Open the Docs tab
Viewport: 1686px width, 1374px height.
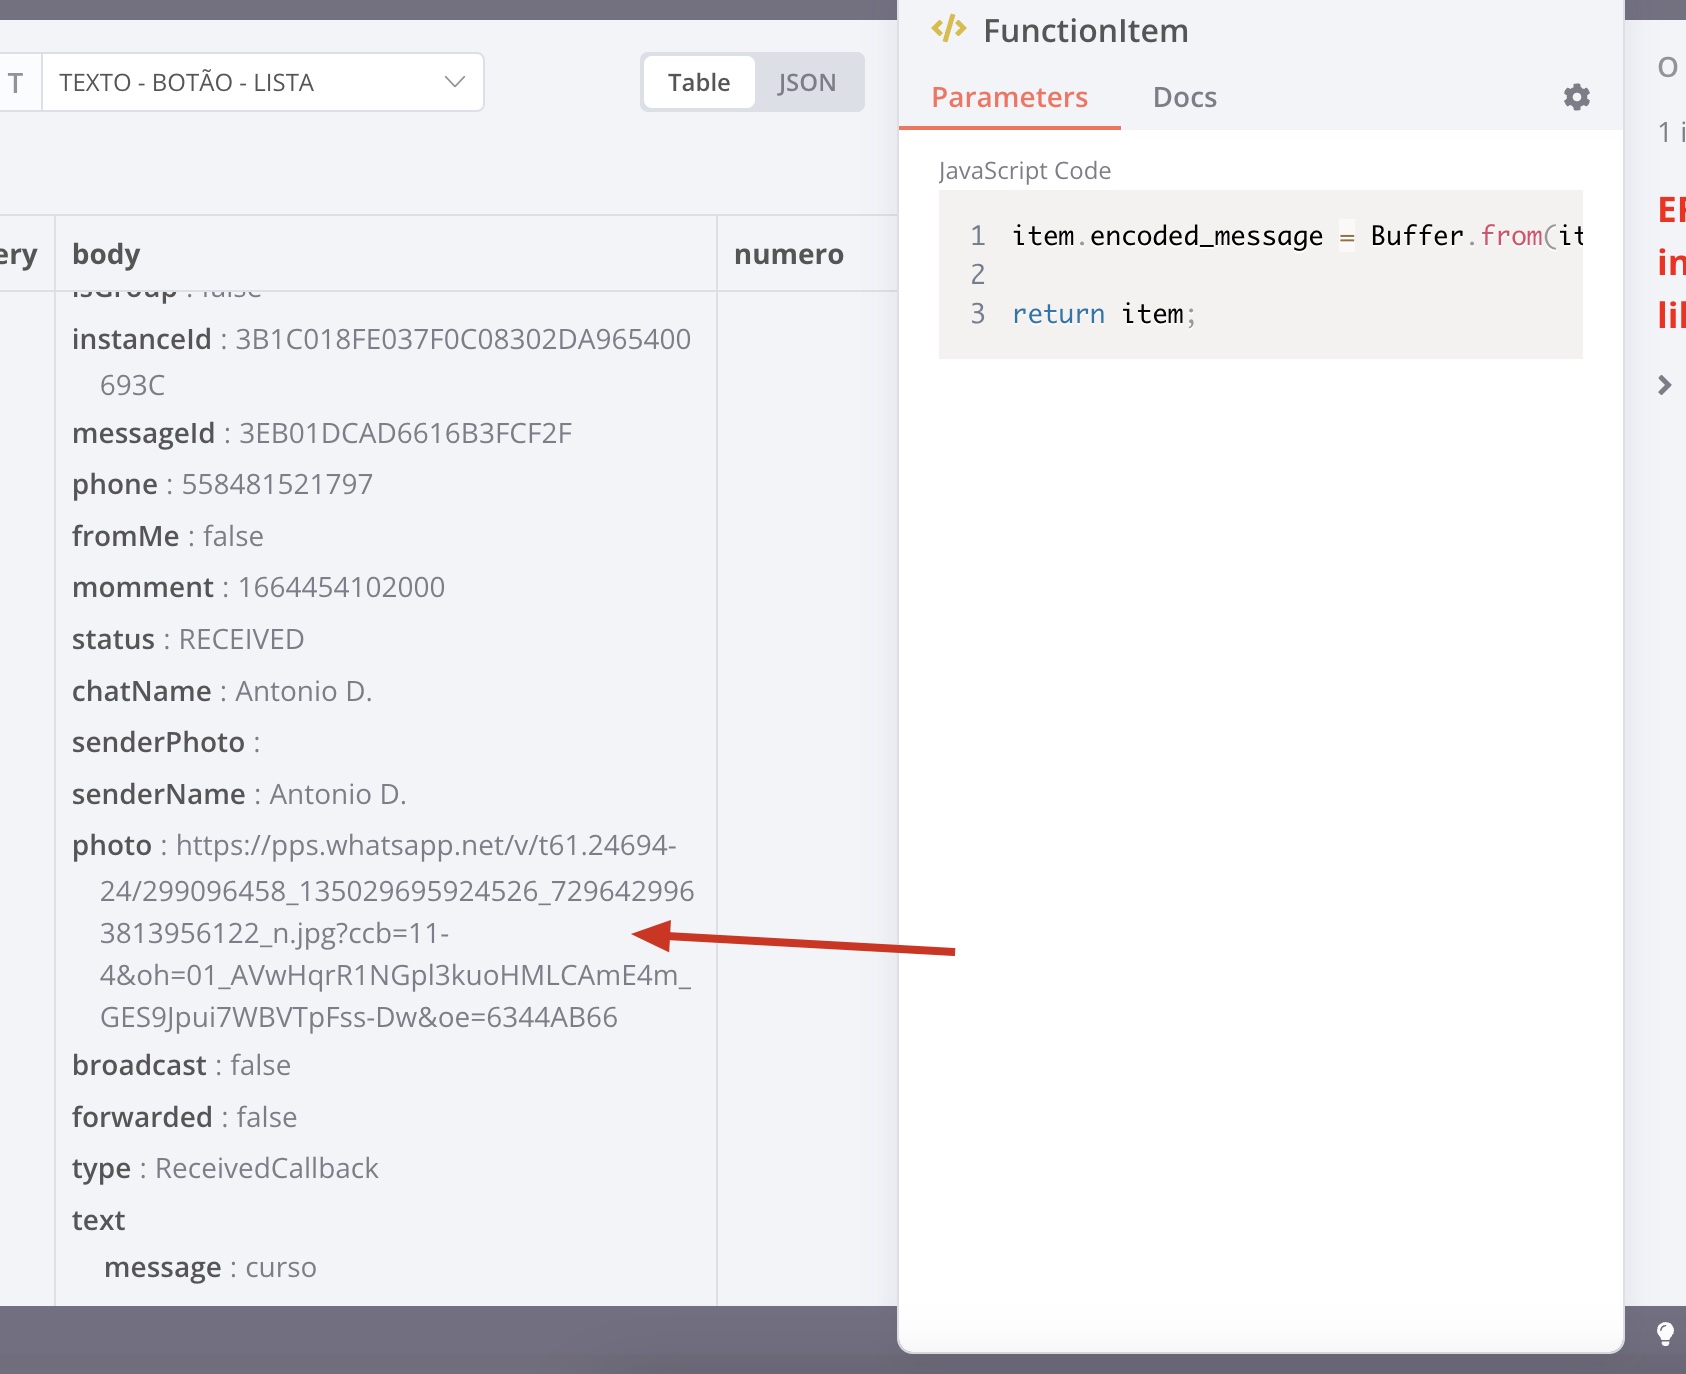click(1185, 97)
